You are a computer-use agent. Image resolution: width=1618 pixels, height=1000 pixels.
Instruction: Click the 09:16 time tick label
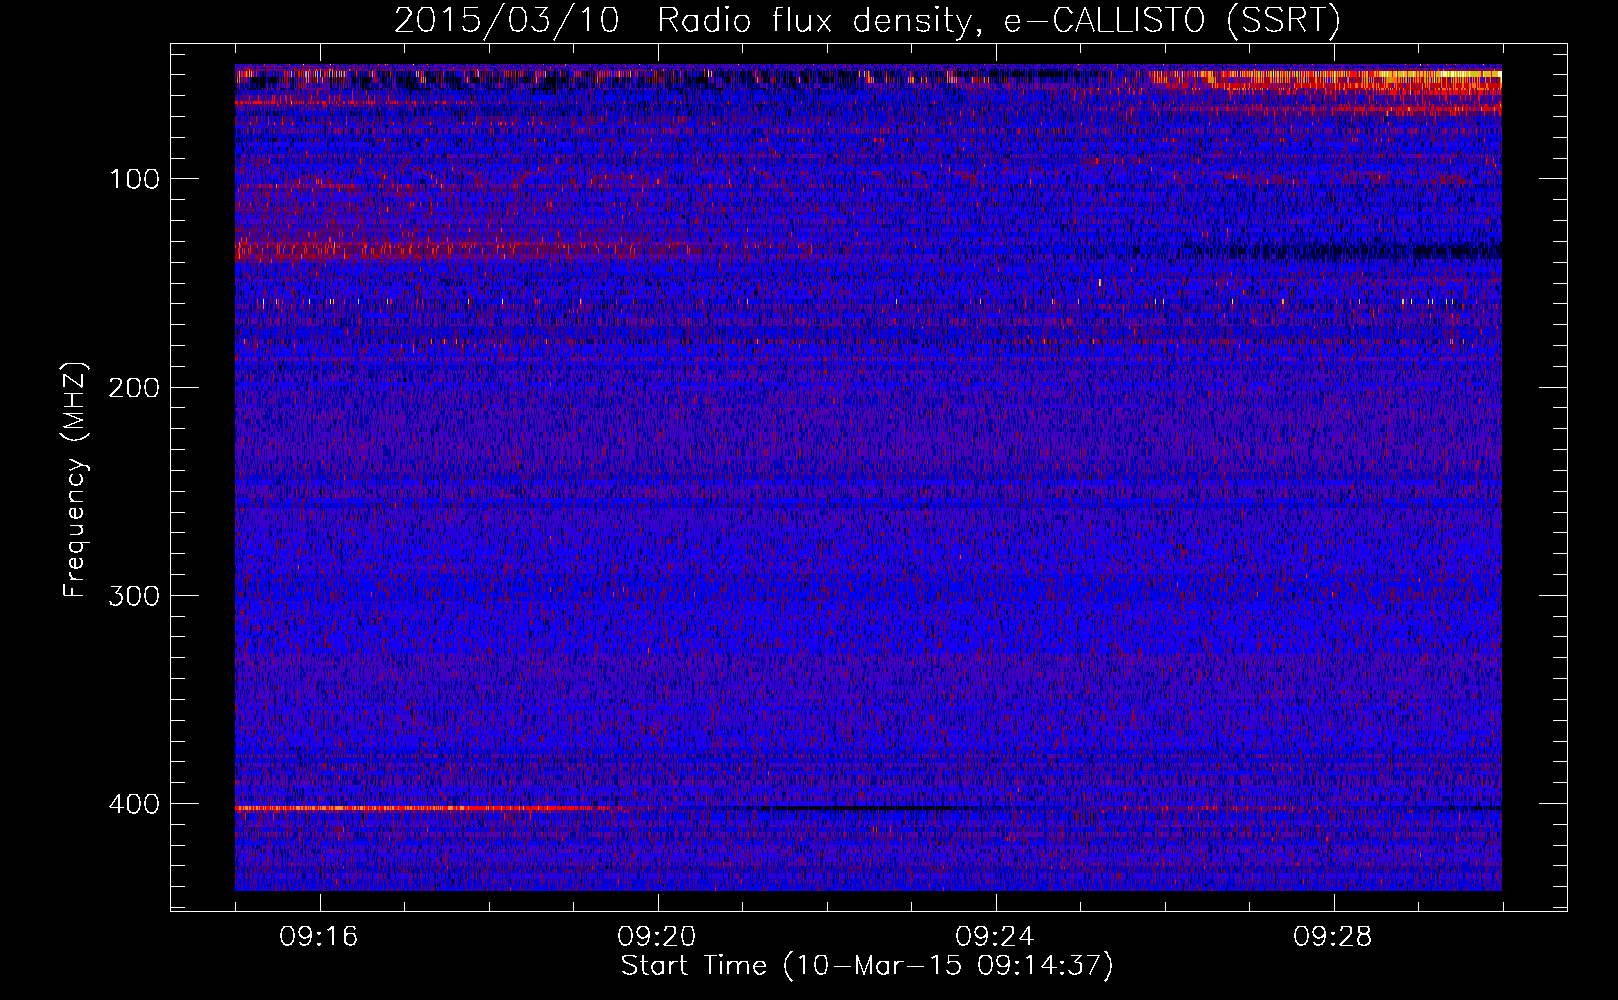click(319, 937)
